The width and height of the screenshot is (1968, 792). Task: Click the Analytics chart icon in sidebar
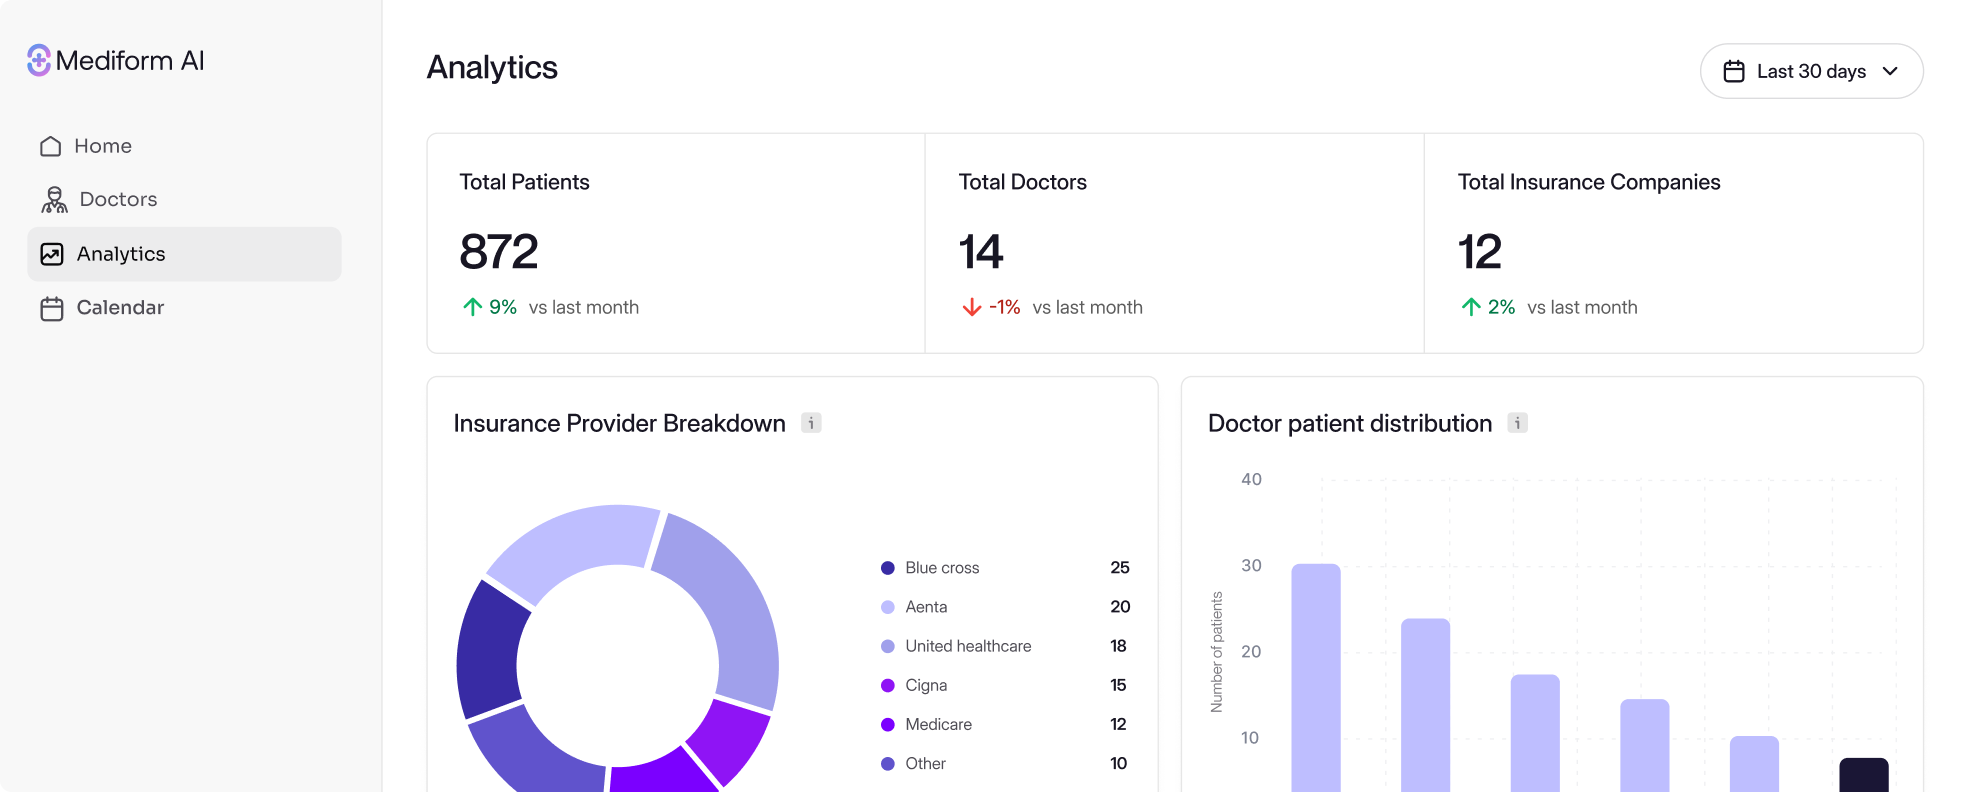[52, 254]
